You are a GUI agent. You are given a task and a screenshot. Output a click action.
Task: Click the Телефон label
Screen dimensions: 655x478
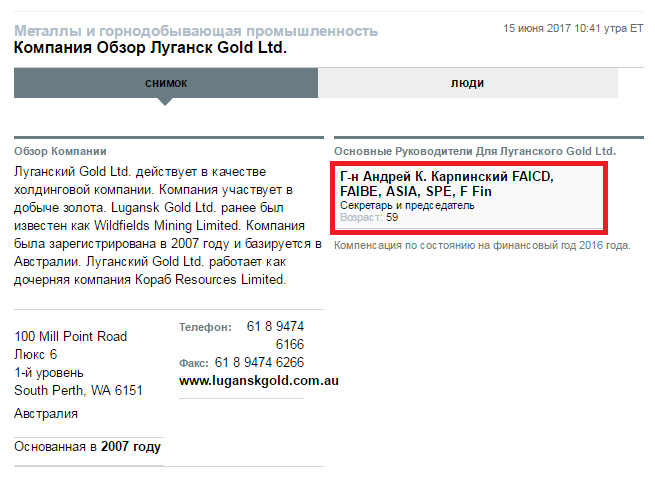pyautogui.click(x=205, y=327)
